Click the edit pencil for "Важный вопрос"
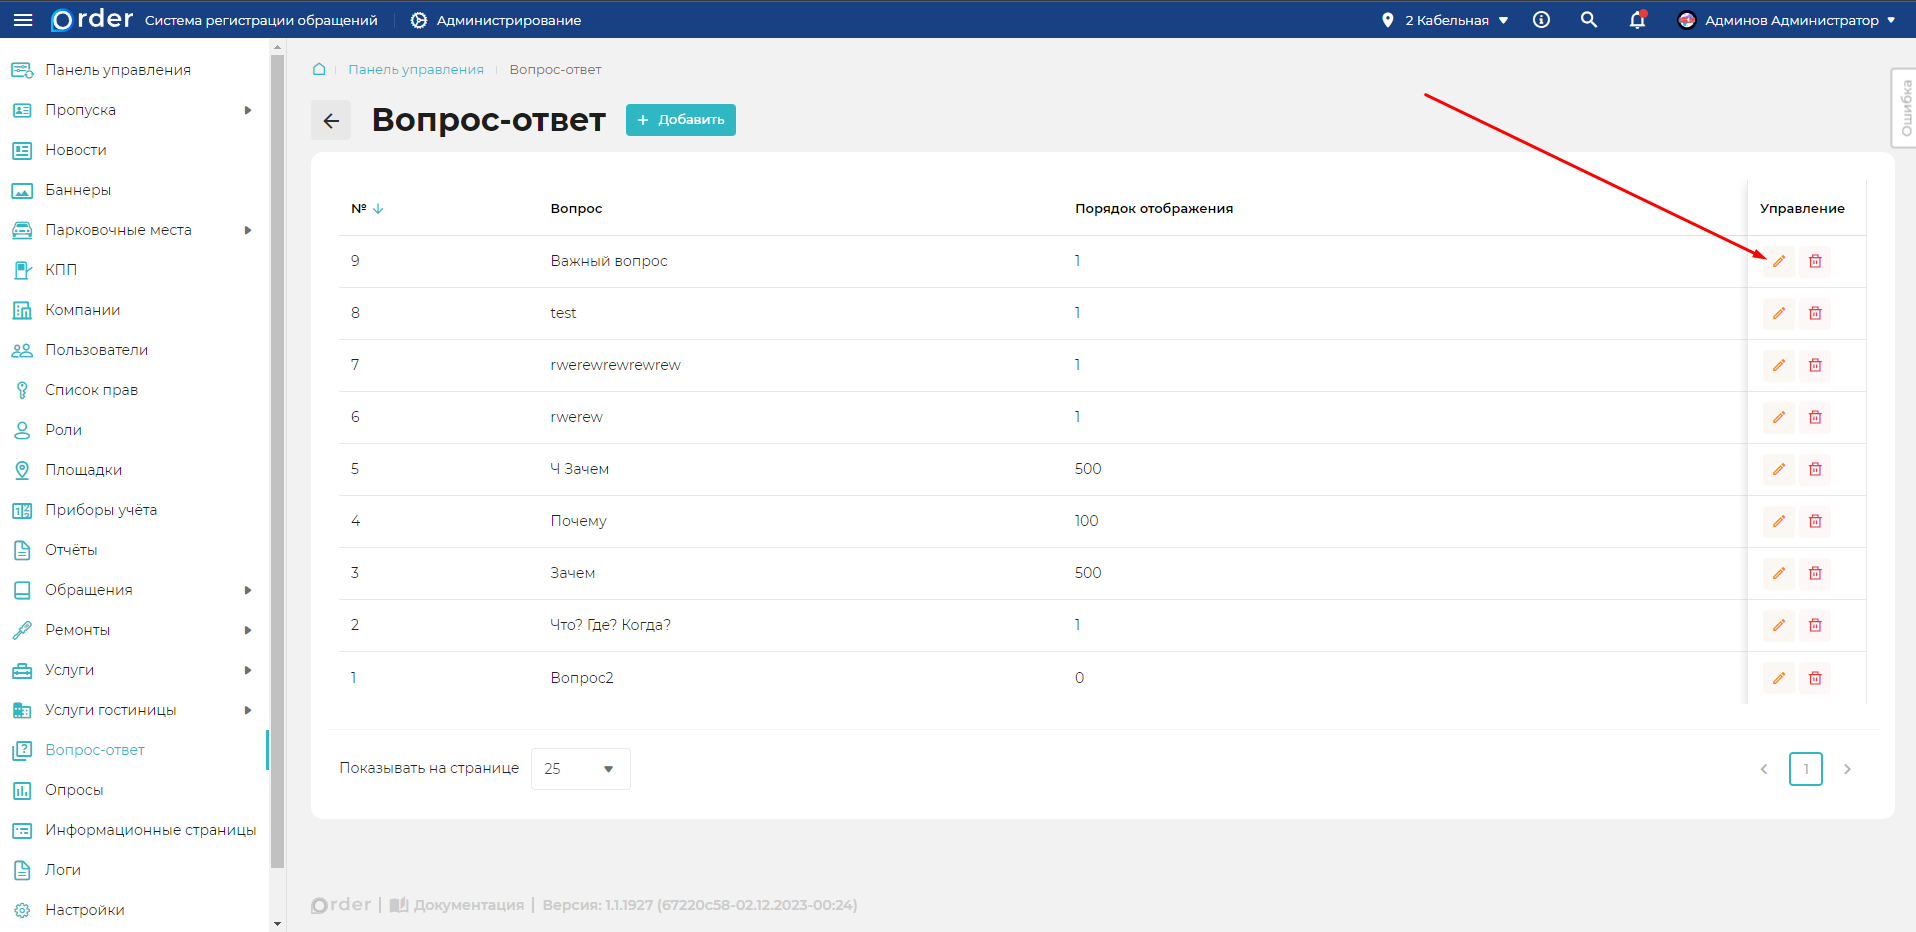1916x932 pixels. (1778, 261)
